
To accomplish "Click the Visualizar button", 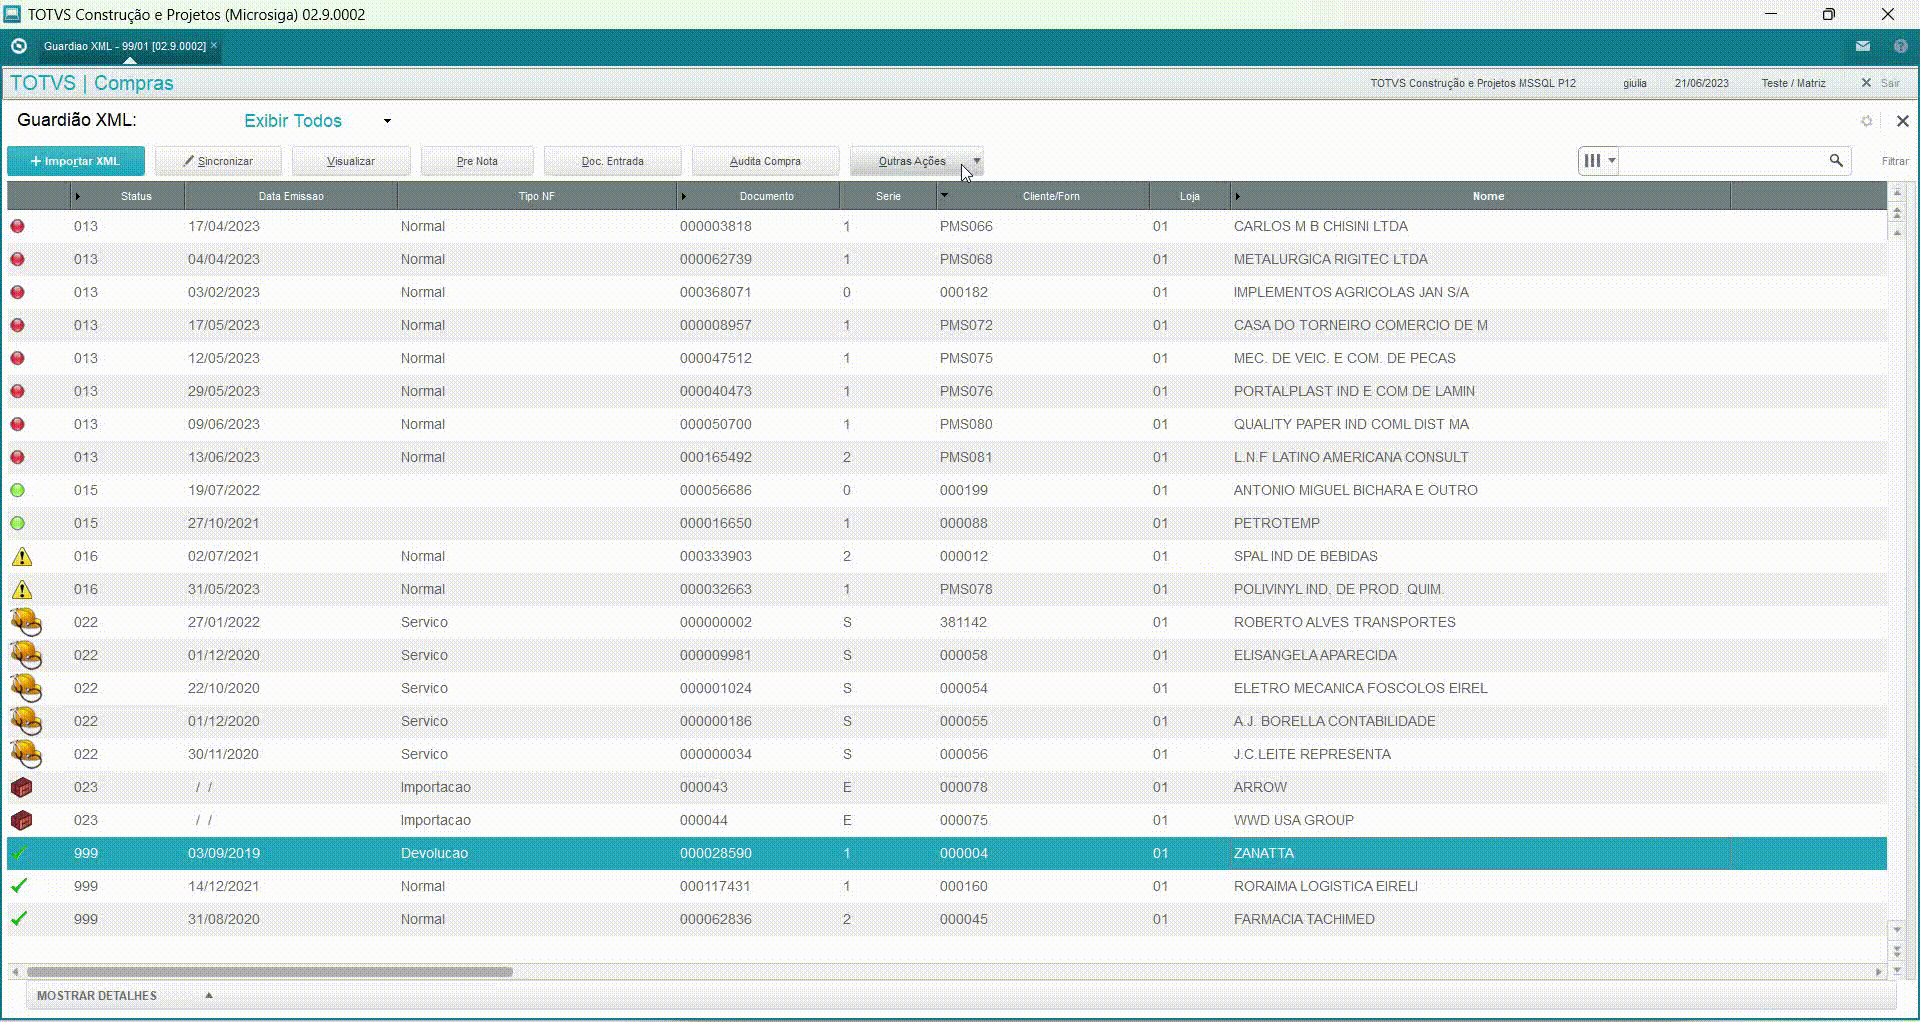I will 351,161.
